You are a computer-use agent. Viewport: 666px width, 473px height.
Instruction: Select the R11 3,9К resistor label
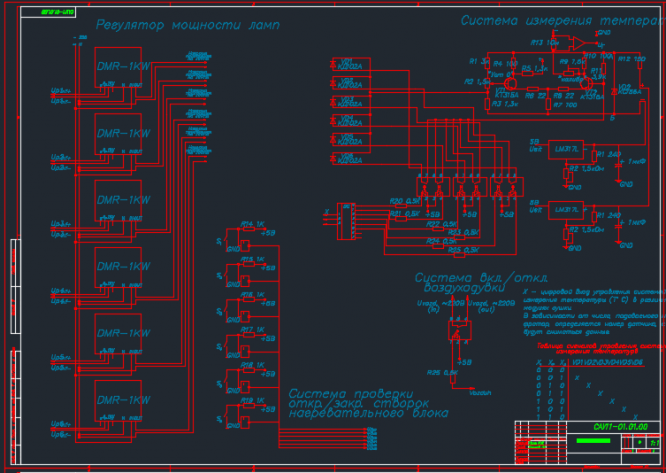tap(598, 73)
